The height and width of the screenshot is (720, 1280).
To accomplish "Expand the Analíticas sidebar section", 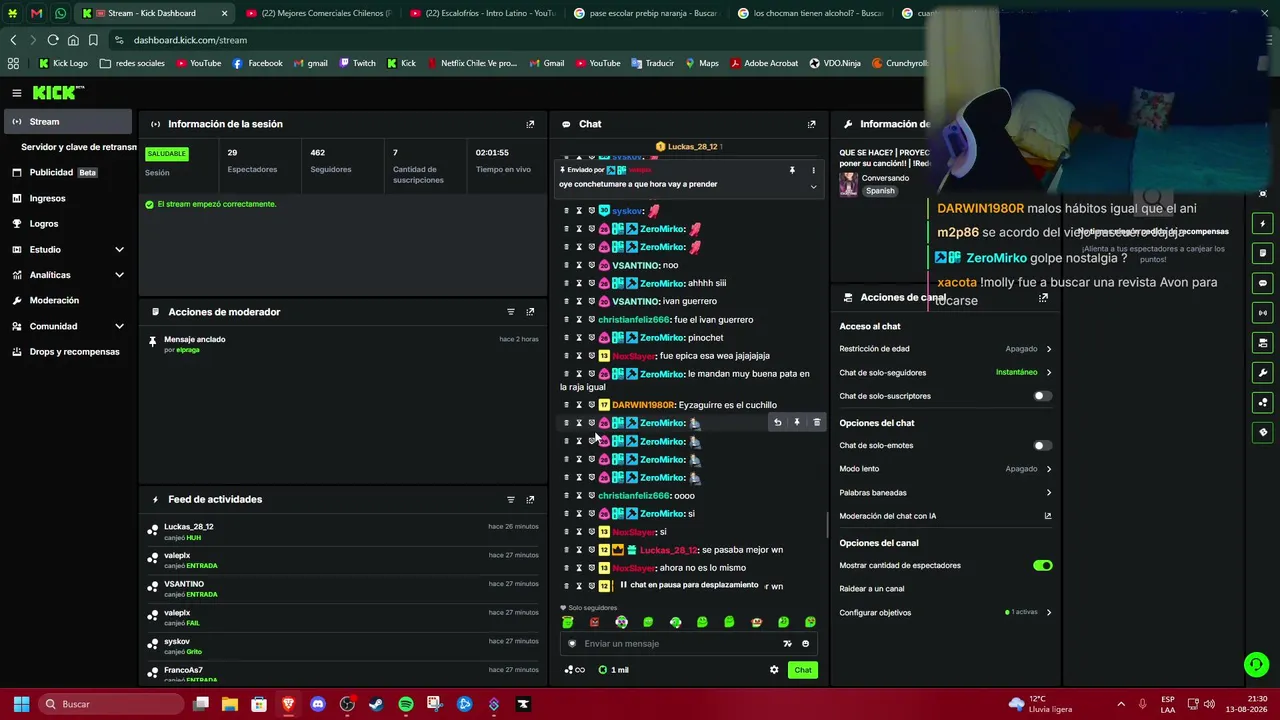I will (x=68, y=275).
